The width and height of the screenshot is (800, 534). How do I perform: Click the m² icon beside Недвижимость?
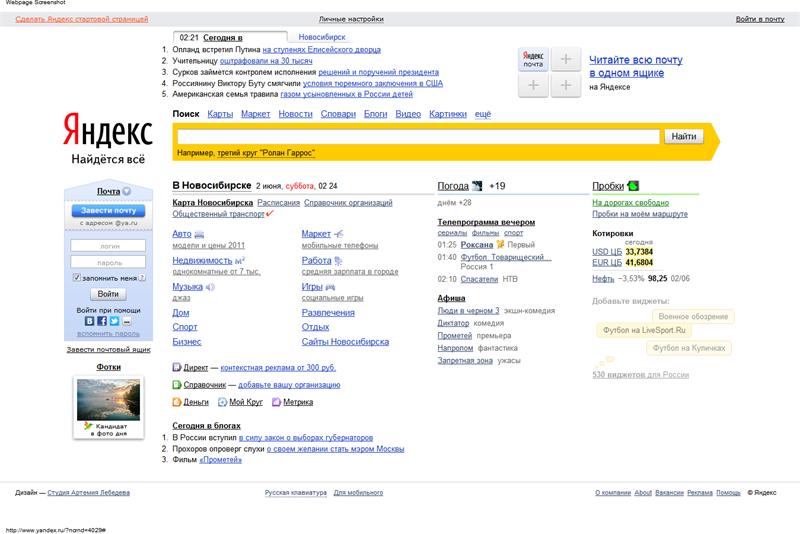[x=240, y=260]
